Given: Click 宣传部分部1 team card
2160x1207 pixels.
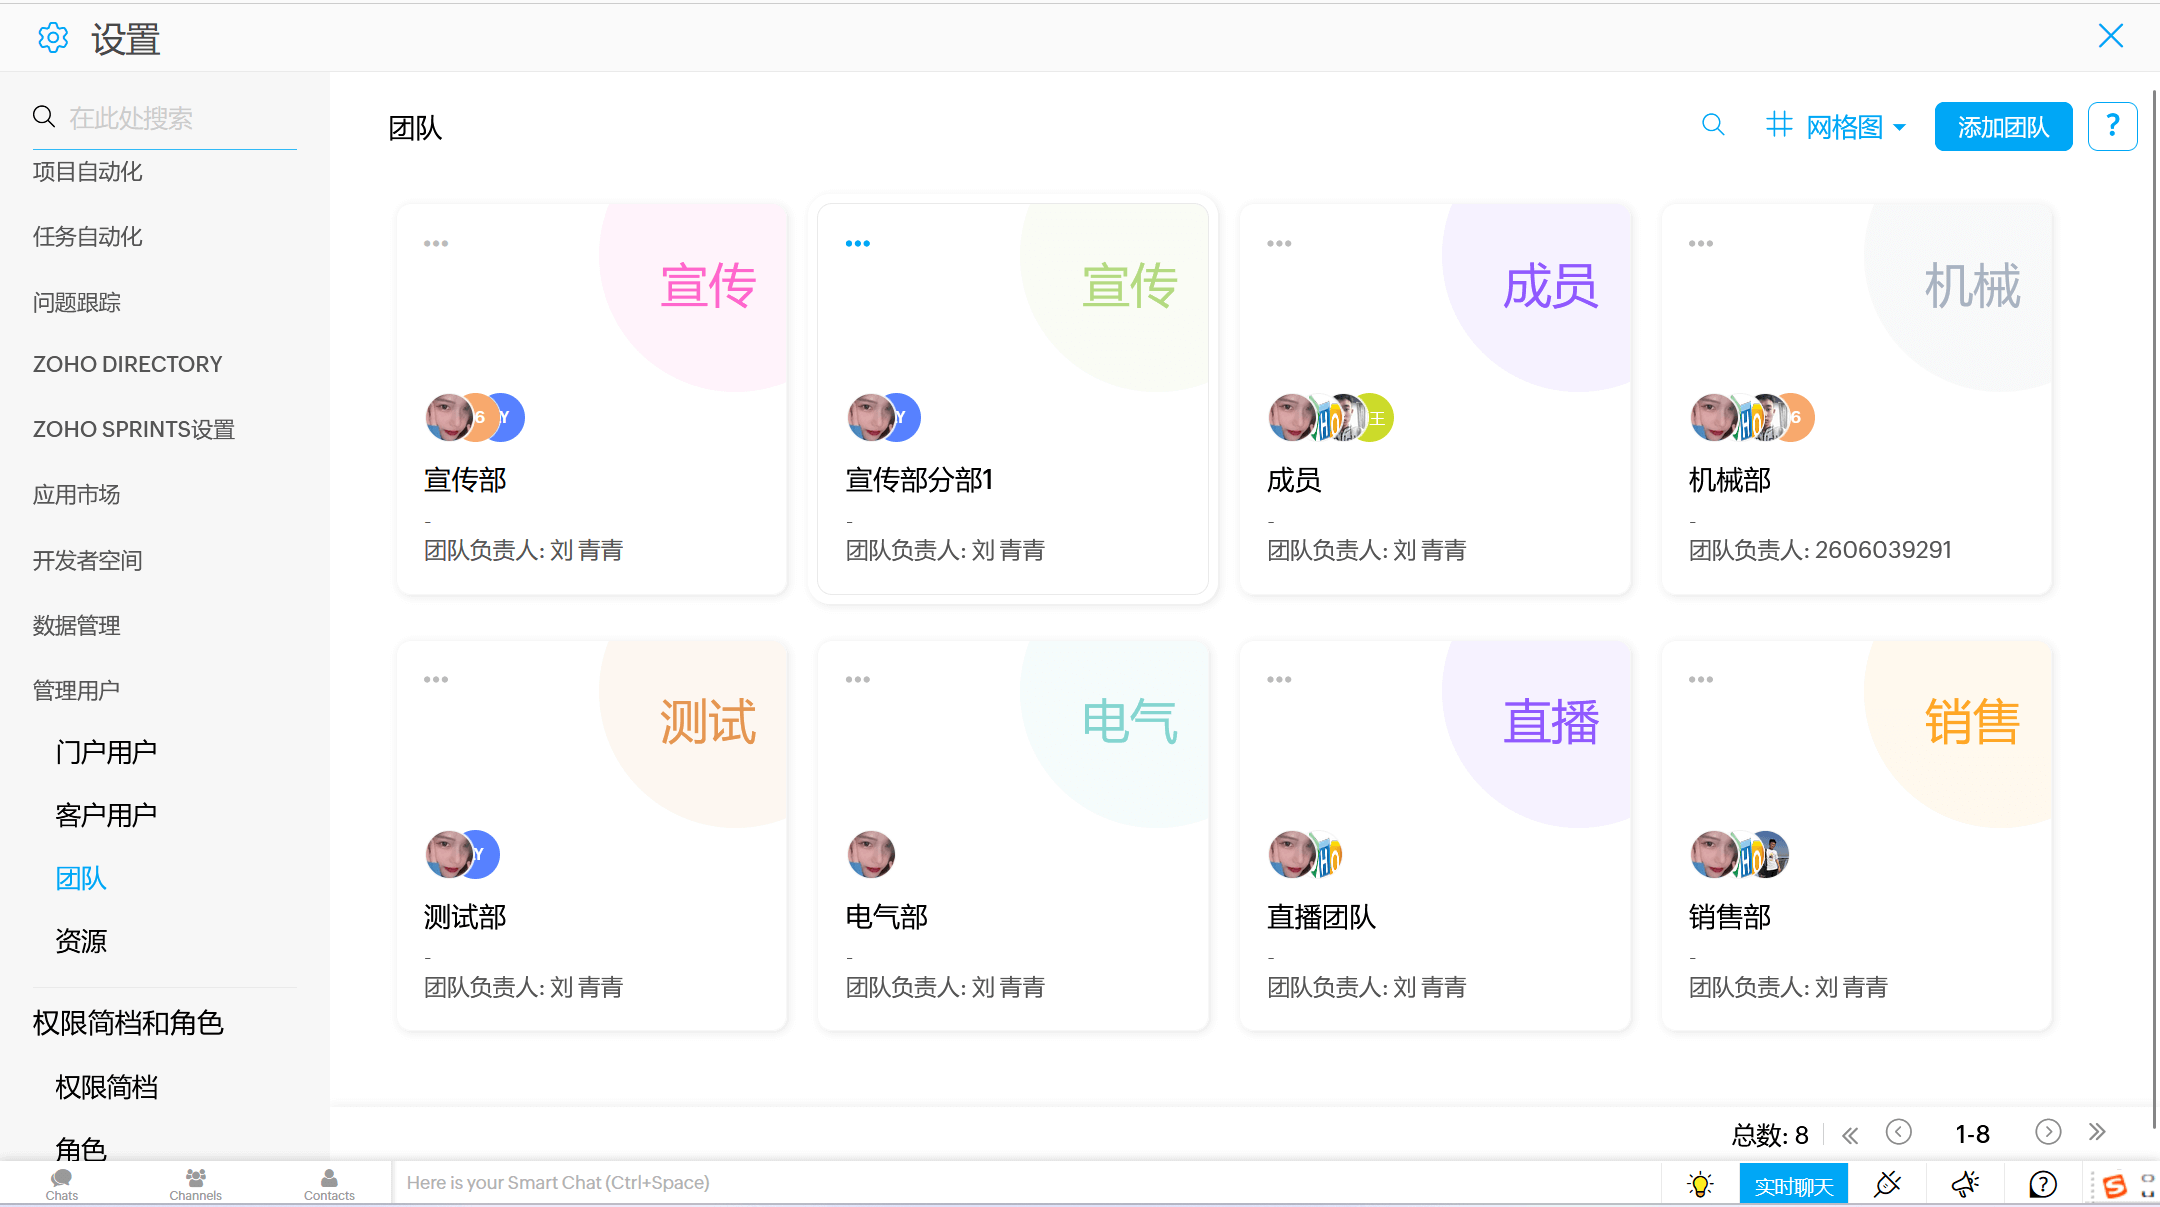Looking at the screenshot, I should [1015, 391].
